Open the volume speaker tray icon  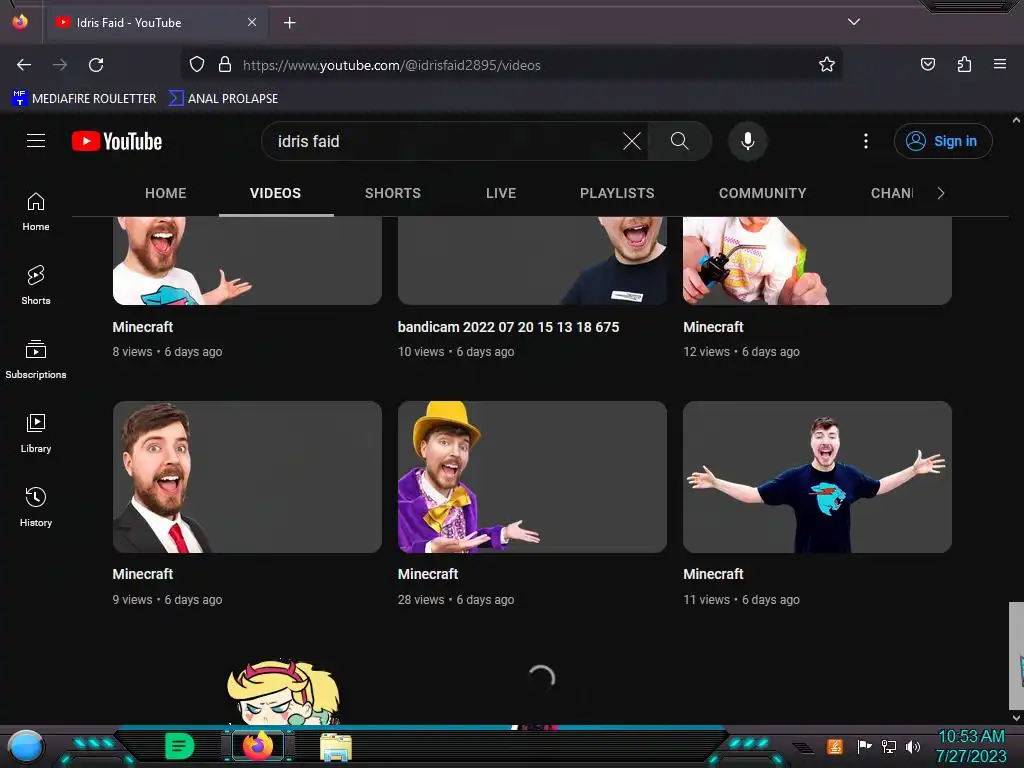point(913,746)
